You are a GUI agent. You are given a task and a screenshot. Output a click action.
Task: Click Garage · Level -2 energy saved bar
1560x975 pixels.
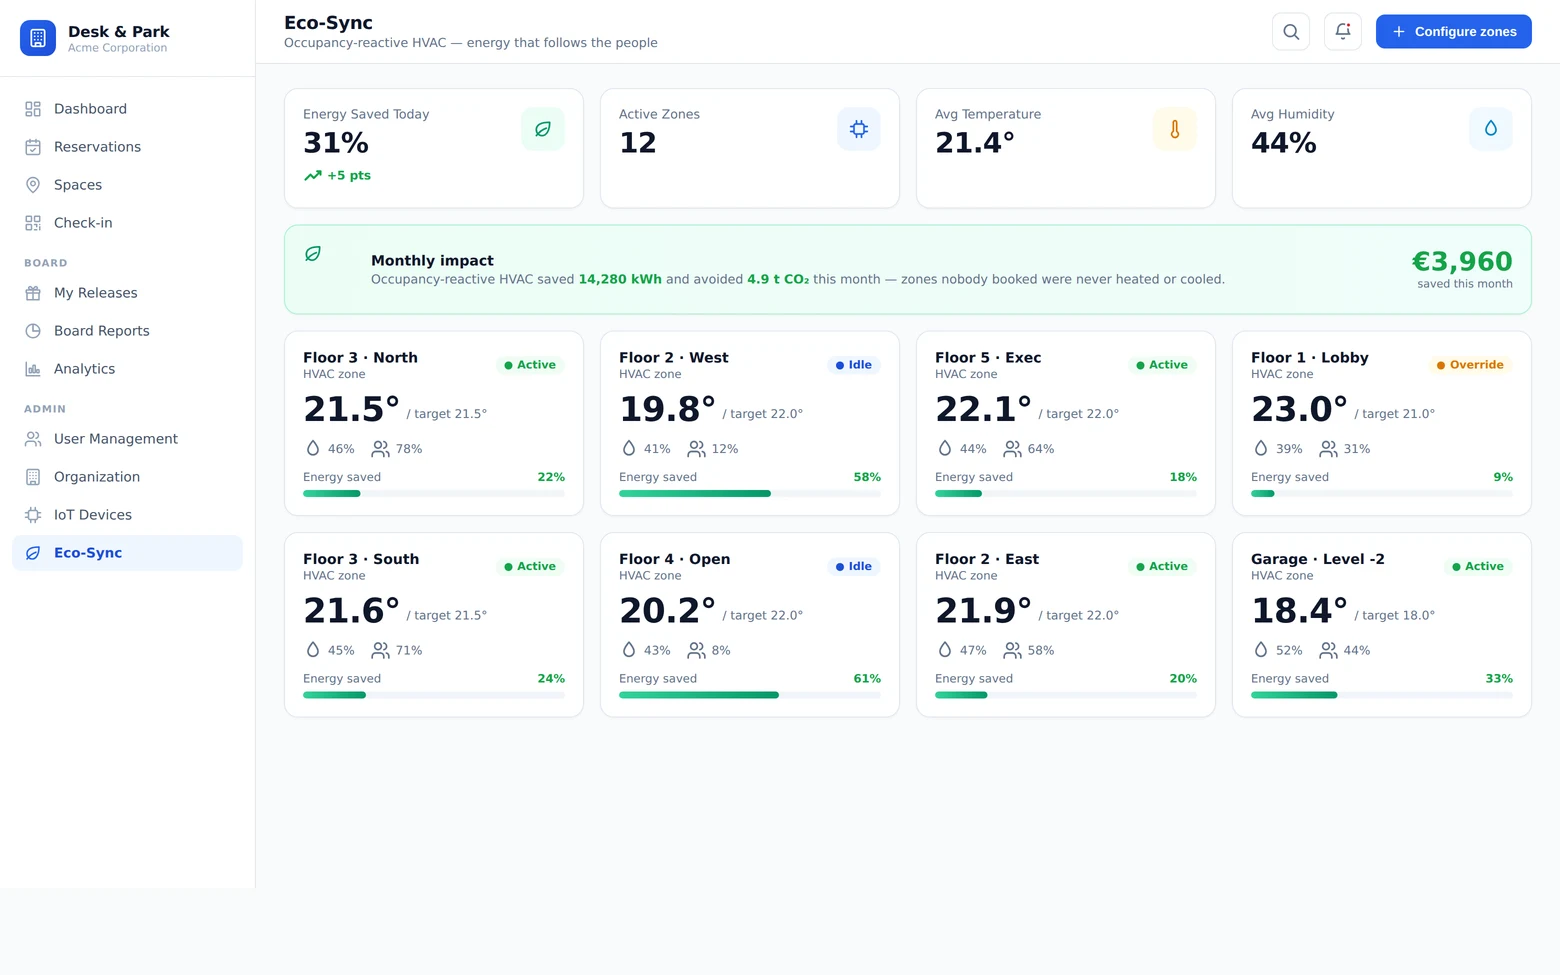click(x=1382, y=695)
